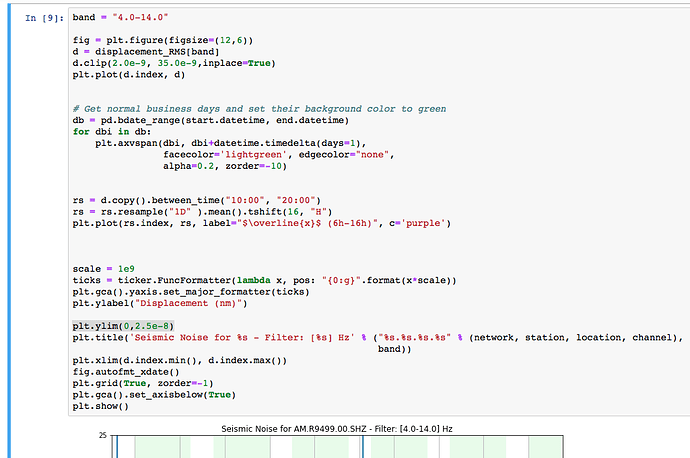The height and width of the screenshot is (458, 690).
Task: Click the 'Seismic Noise for %s' title string
Action: point(242,337)
